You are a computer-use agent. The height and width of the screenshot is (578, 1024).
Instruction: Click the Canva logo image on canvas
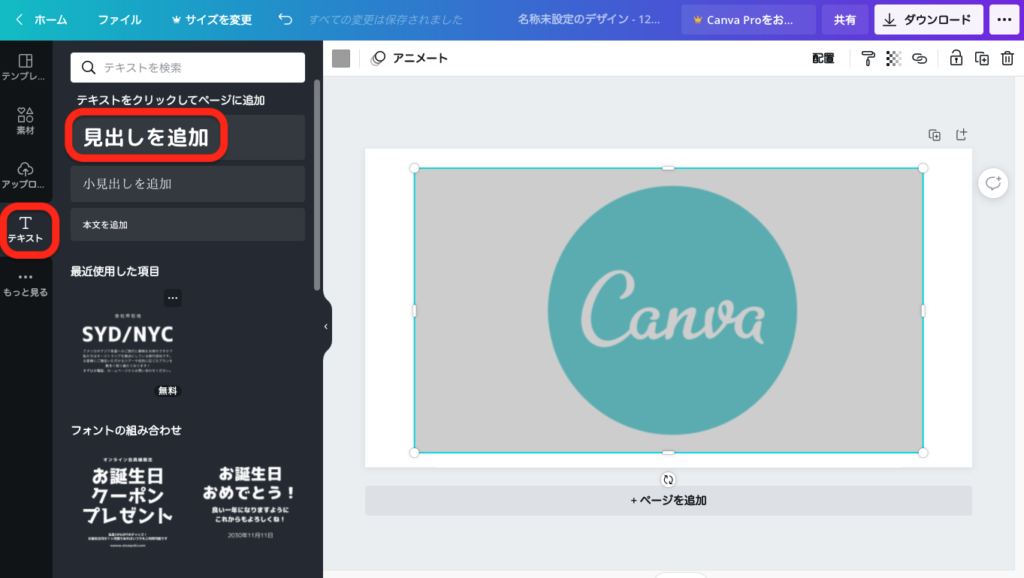pos(669,310)
